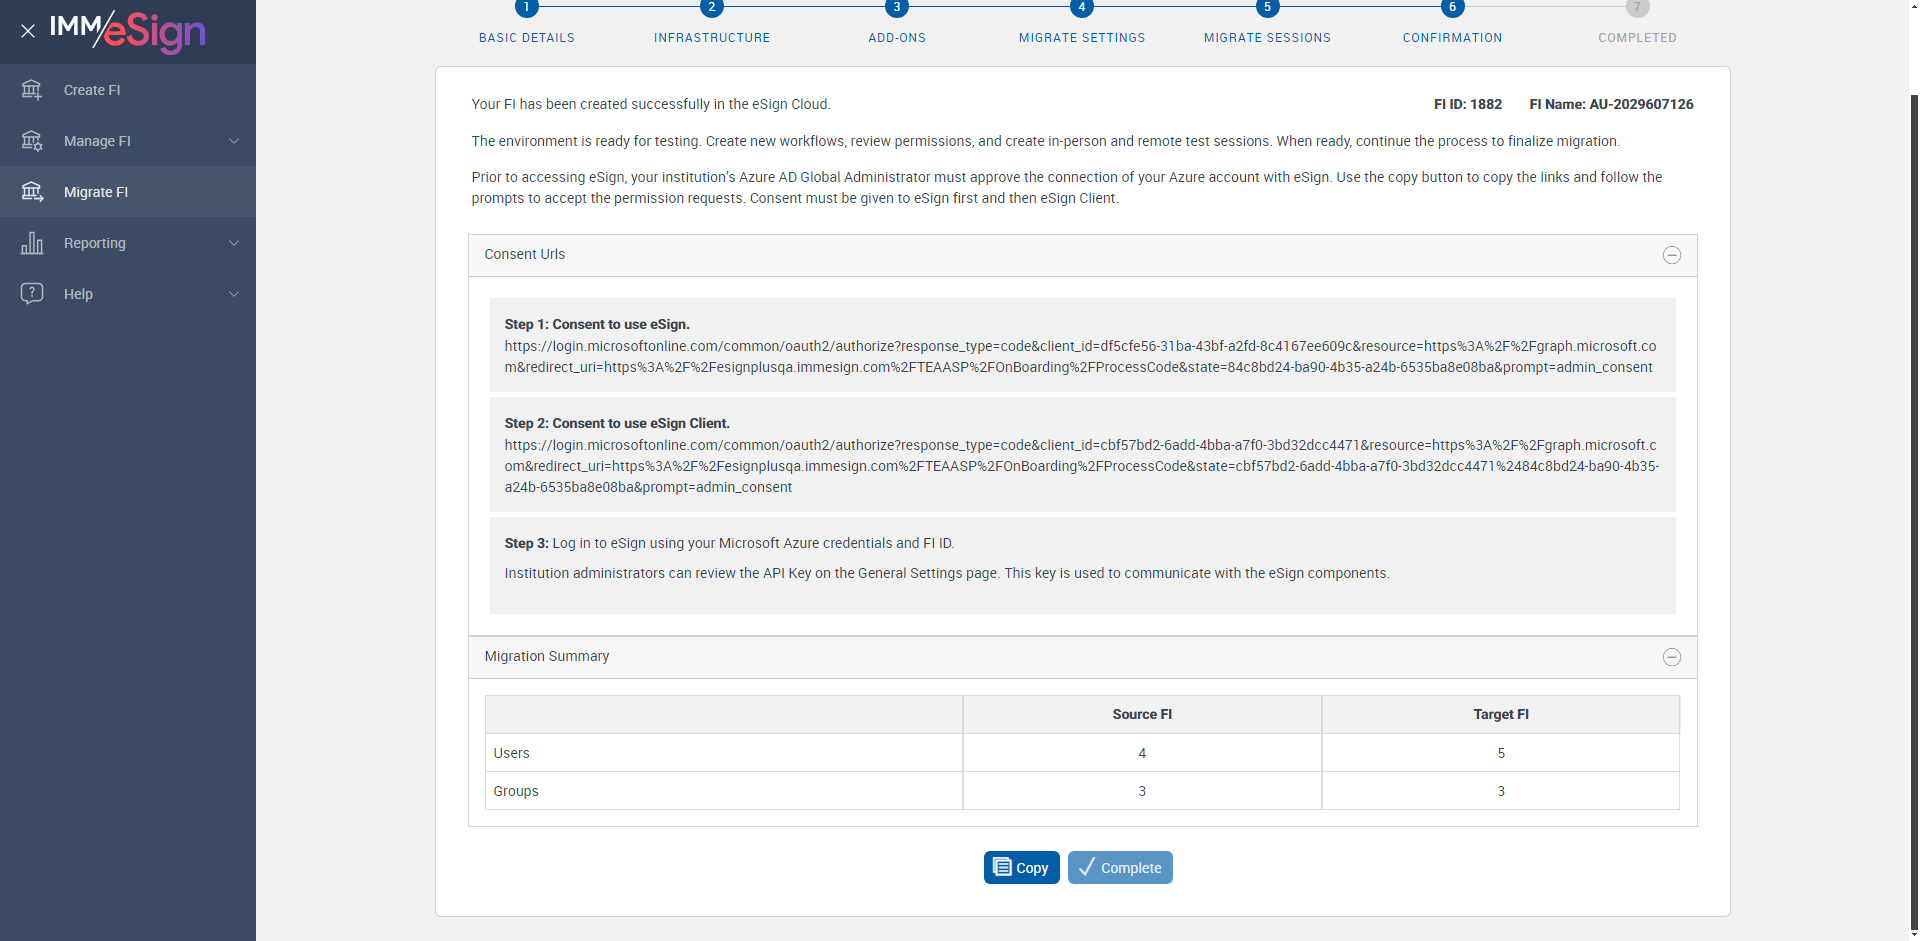Click the copy icon inside the Copy button
1920x941 pixels.
(1002, 867)
